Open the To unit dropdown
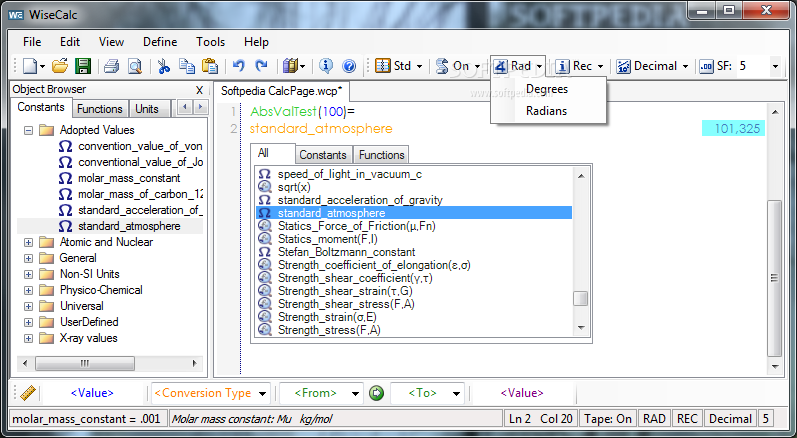The height and width of the screenshot is (438, 797). [456, 394]
